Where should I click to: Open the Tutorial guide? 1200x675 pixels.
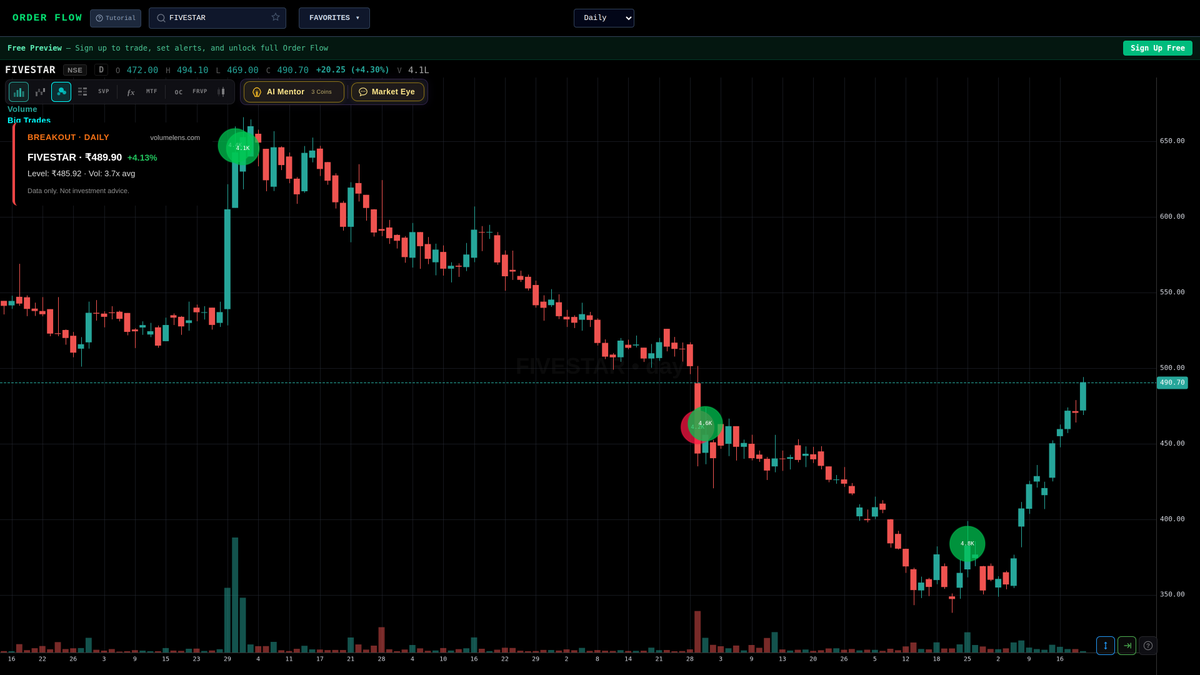point(115,17)
